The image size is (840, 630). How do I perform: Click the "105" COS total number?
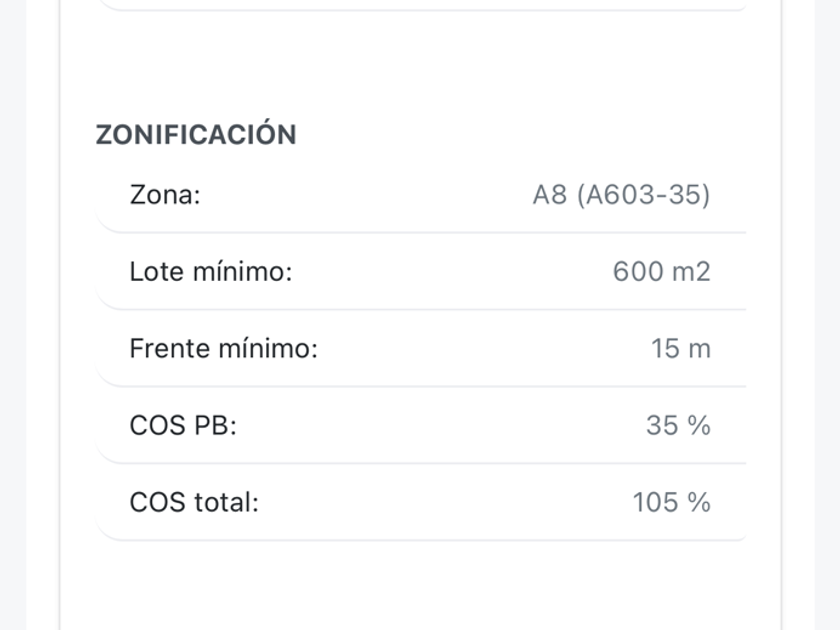point(655,502)
